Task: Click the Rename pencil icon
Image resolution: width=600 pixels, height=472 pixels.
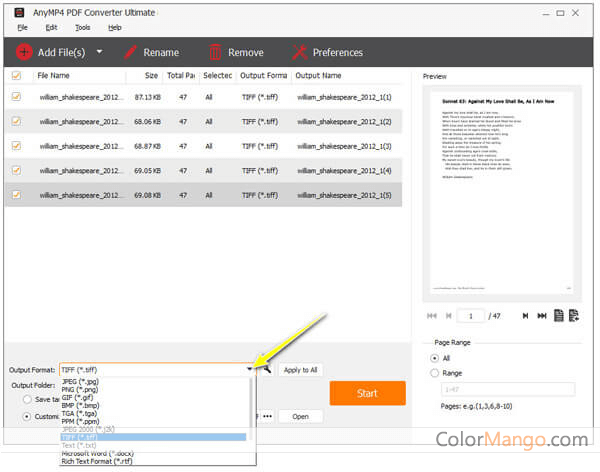Action: 130,52
